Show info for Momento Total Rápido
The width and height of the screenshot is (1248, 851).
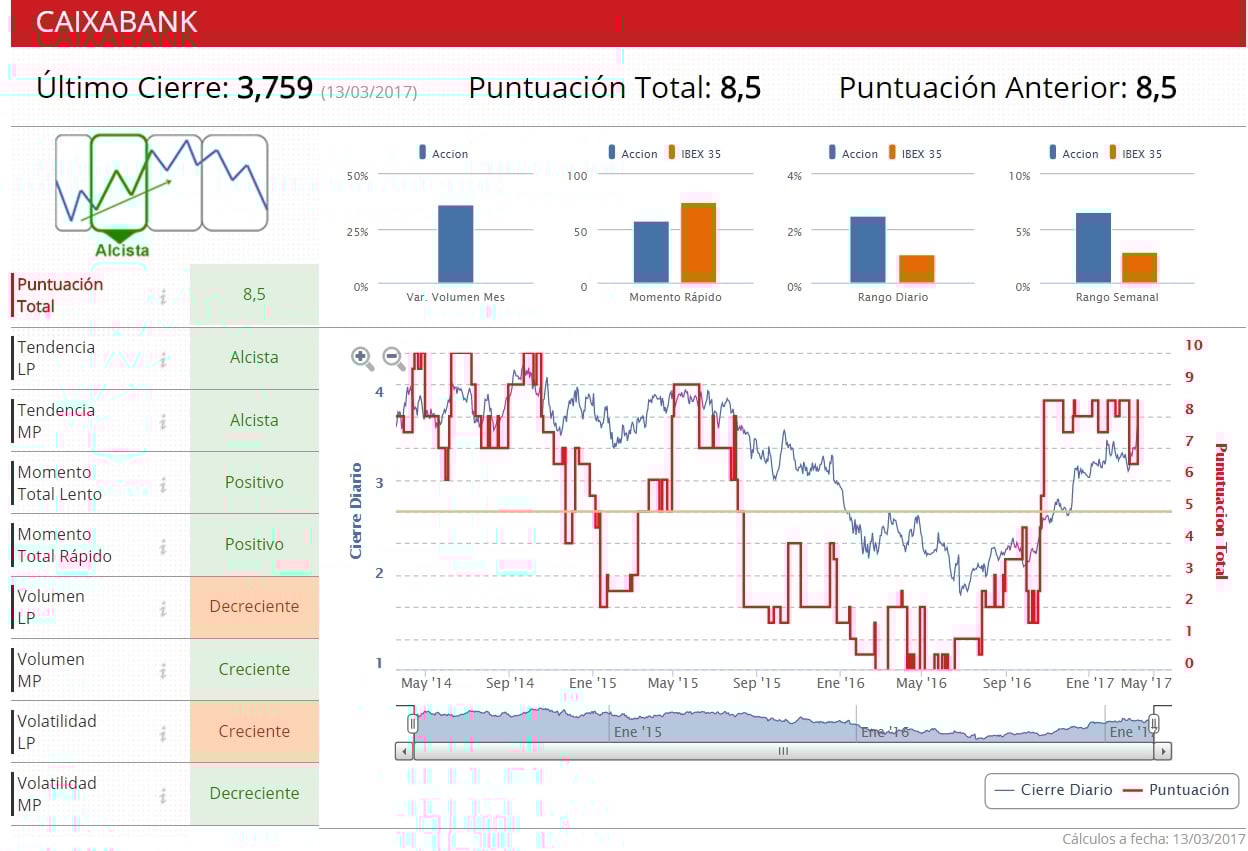163,545
